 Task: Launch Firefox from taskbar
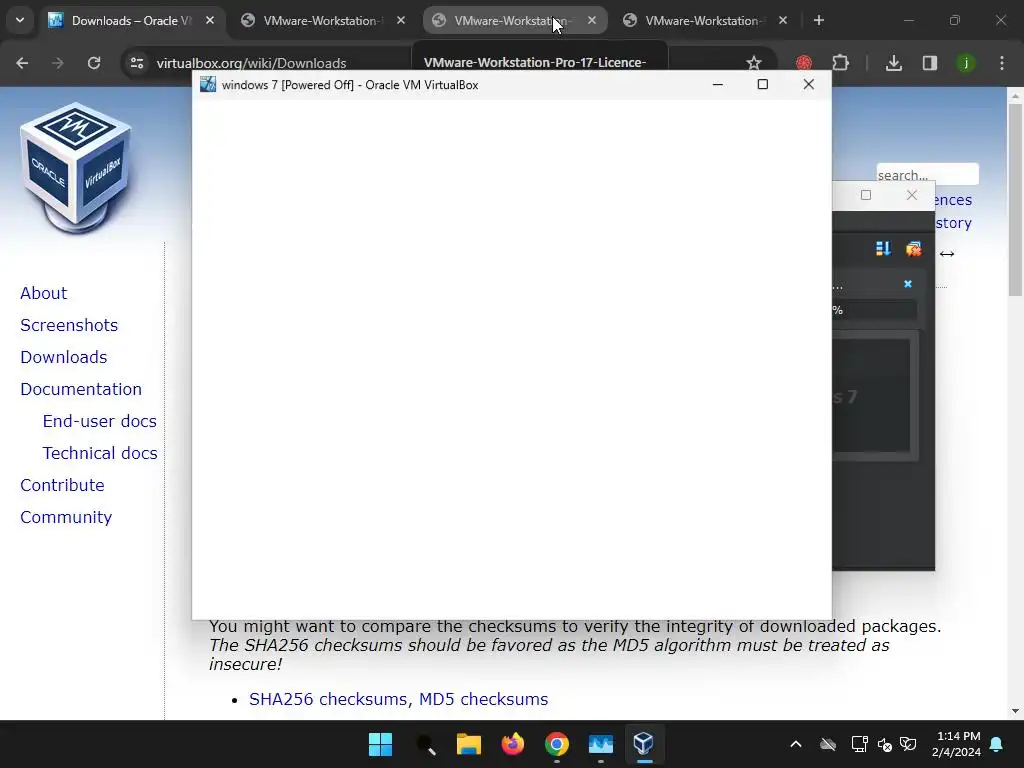pos(513,744)
